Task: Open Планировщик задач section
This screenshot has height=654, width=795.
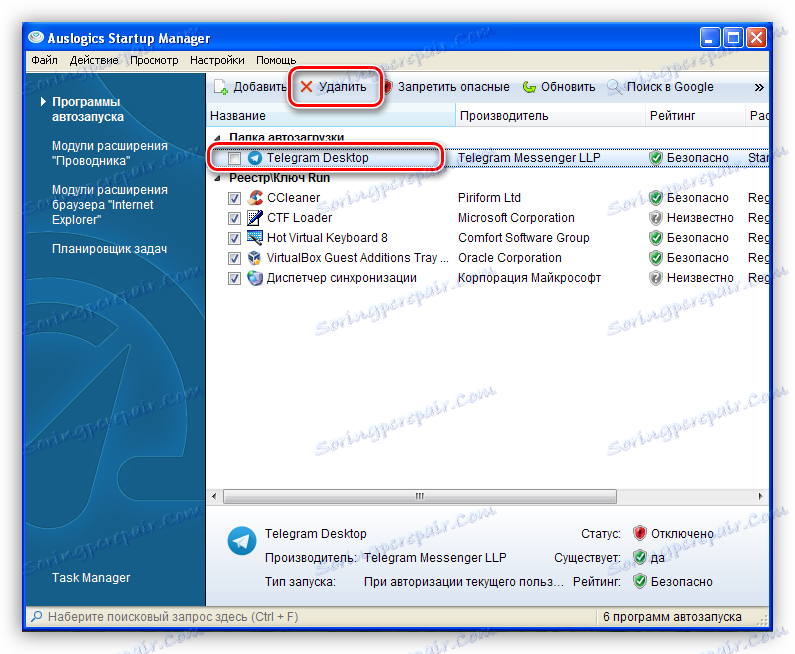Action: (109, 249)
